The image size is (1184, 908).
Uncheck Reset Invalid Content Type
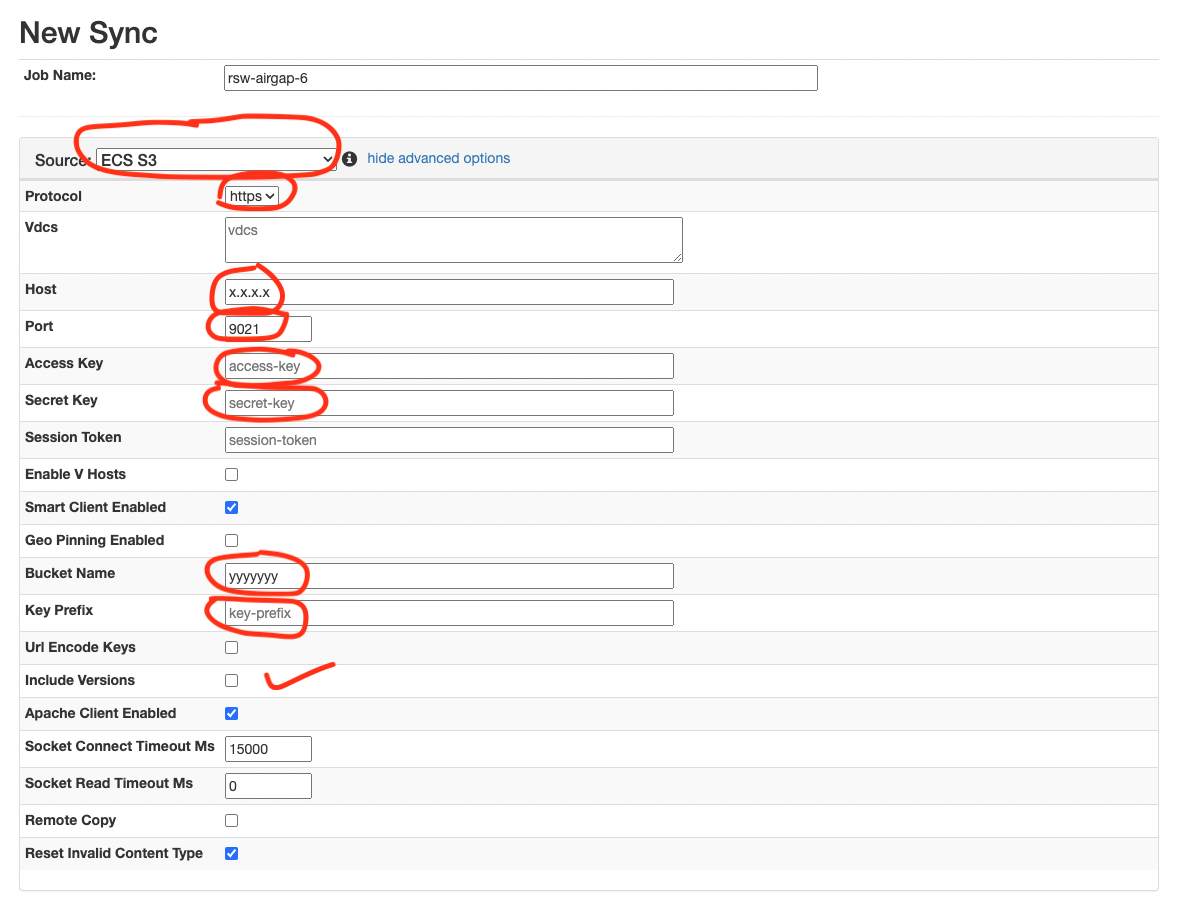(x=232, y=854)
